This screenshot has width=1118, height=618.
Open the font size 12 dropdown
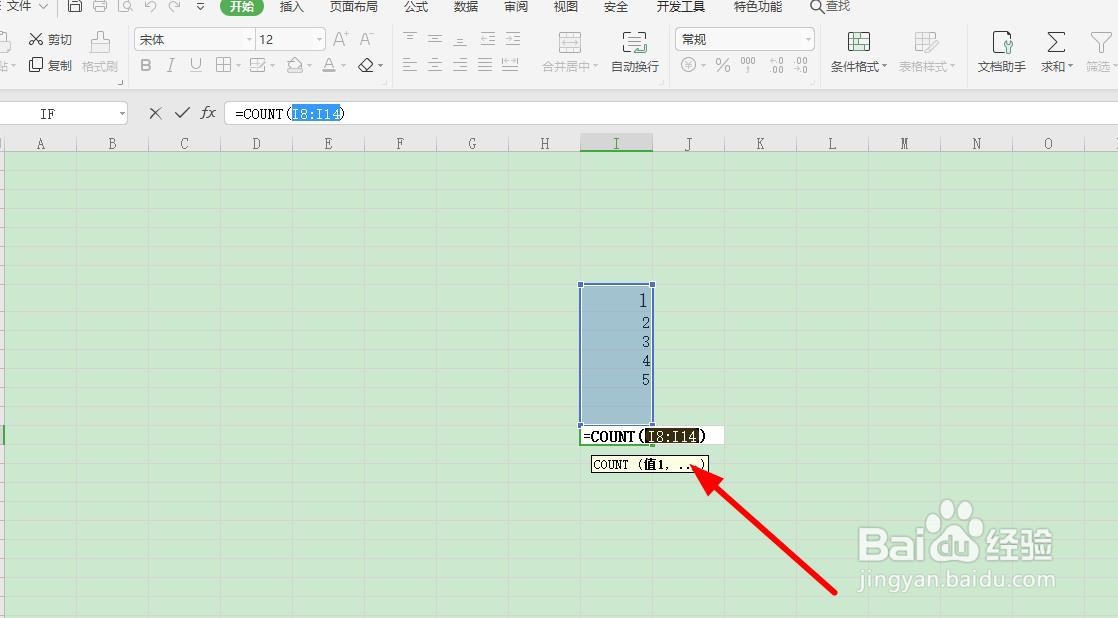[319, 40]
